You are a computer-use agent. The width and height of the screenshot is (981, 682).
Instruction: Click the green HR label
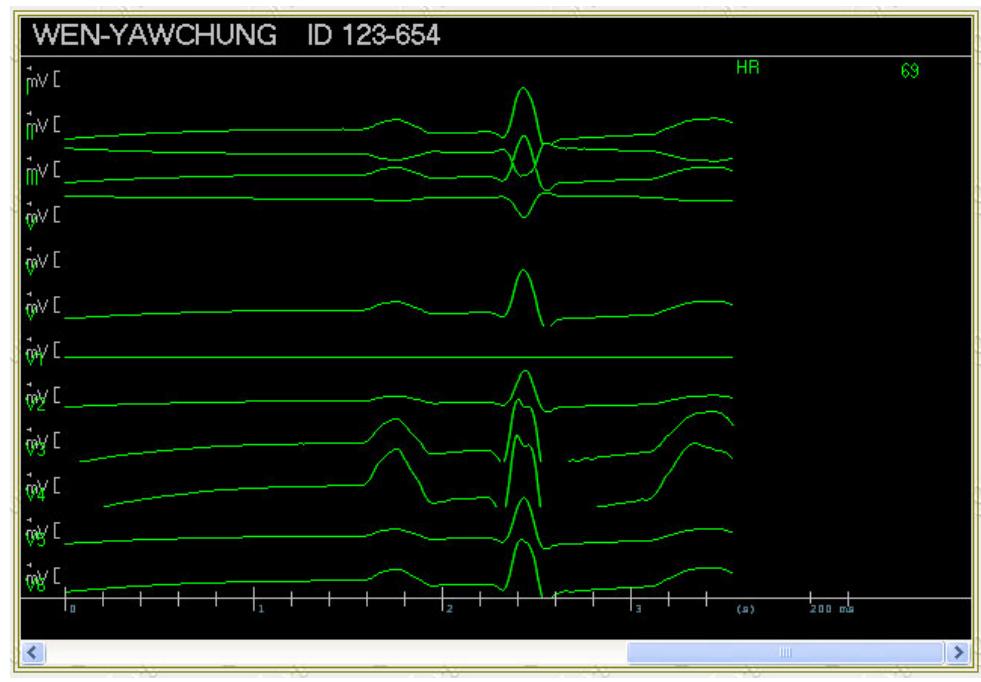tap(748, 68)
